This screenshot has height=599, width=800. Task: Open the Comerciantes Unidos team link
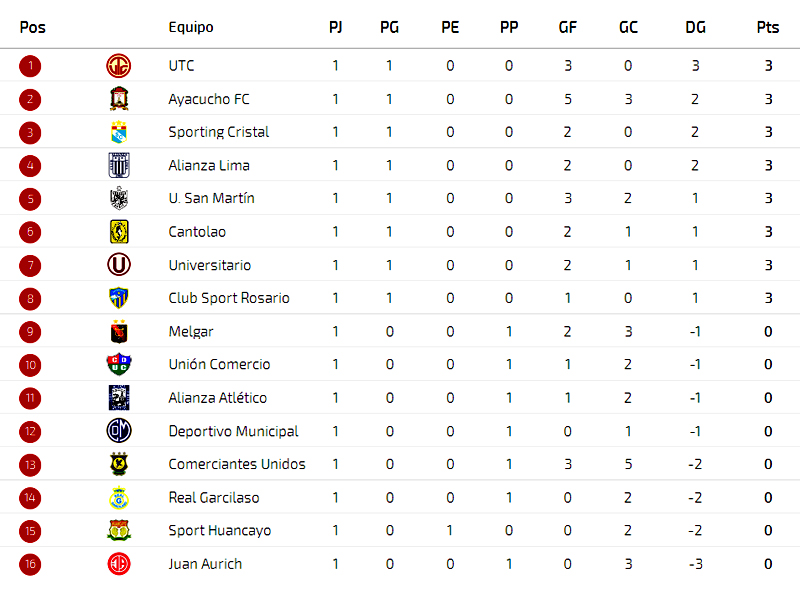pos(237,464)
